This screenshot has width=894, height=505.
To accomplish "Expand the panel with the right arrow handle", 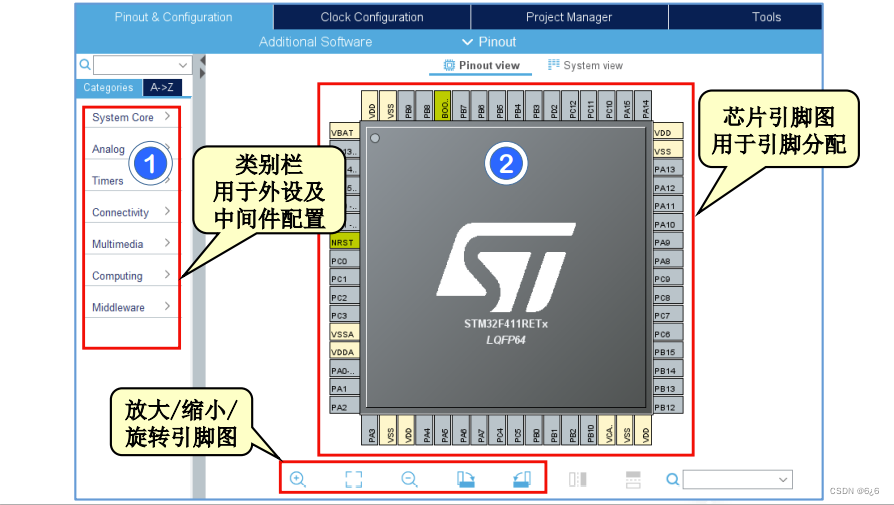I will [202, 73].
